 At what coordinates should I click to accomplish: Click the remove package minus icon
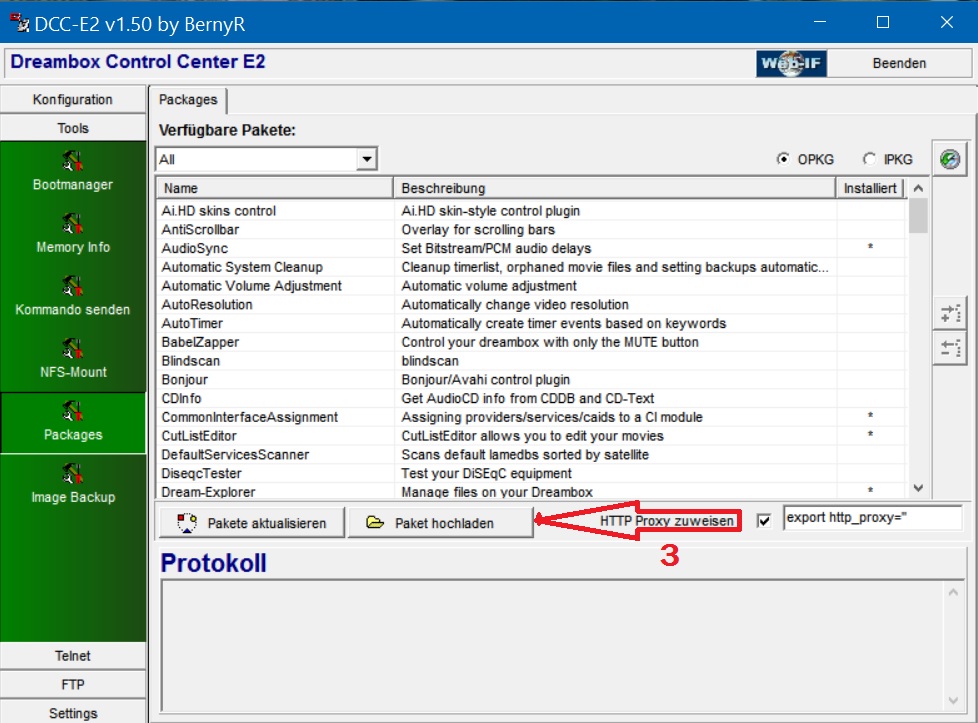point(950,347)
